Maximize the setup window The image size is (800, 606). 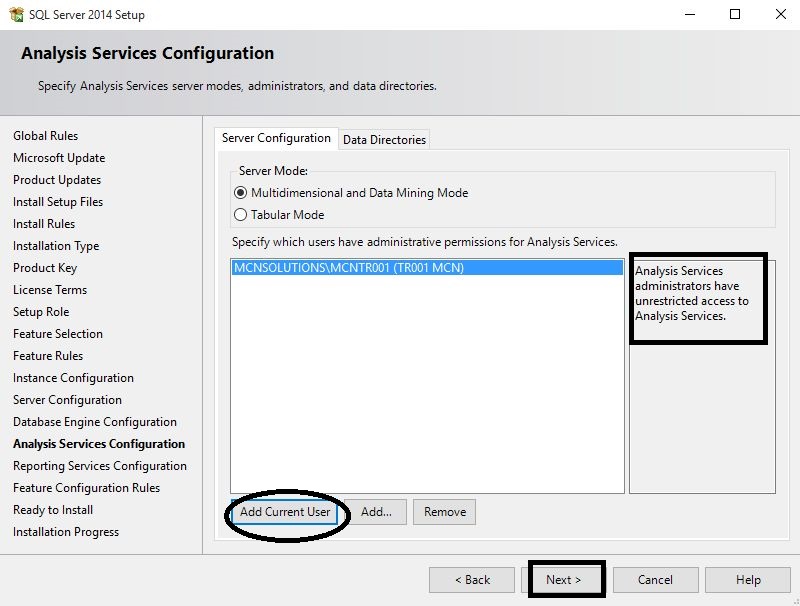pyautogui.click(x=735, y=14)
